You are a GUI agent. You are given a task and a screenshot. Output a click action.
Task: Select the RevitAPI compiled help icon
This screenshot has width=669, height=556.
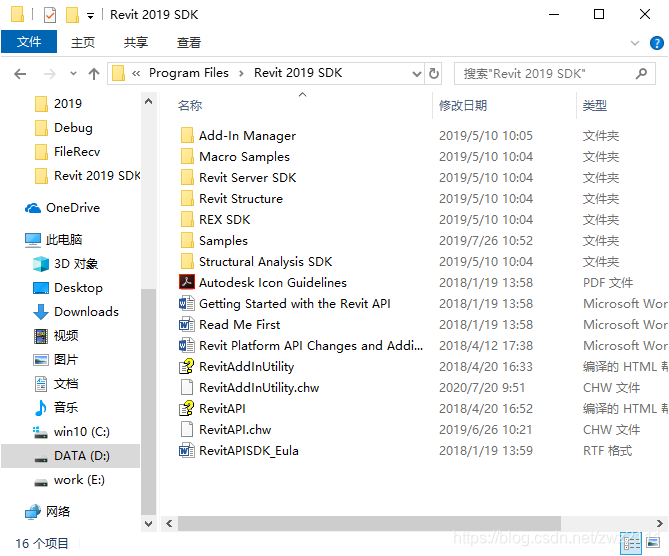187,408
